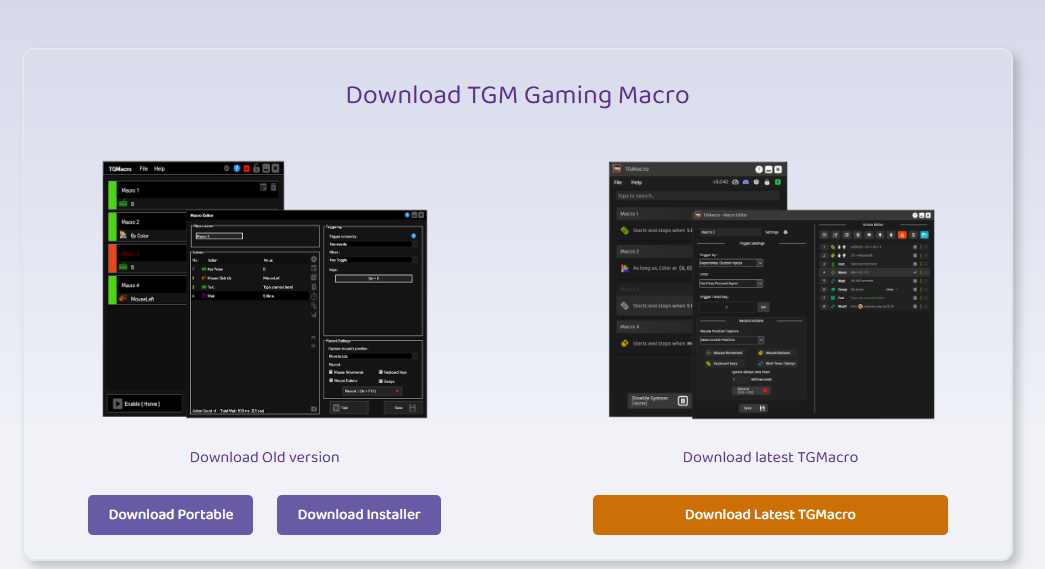Select the "Download latest TGMacro" caption text

pos(770,457)
